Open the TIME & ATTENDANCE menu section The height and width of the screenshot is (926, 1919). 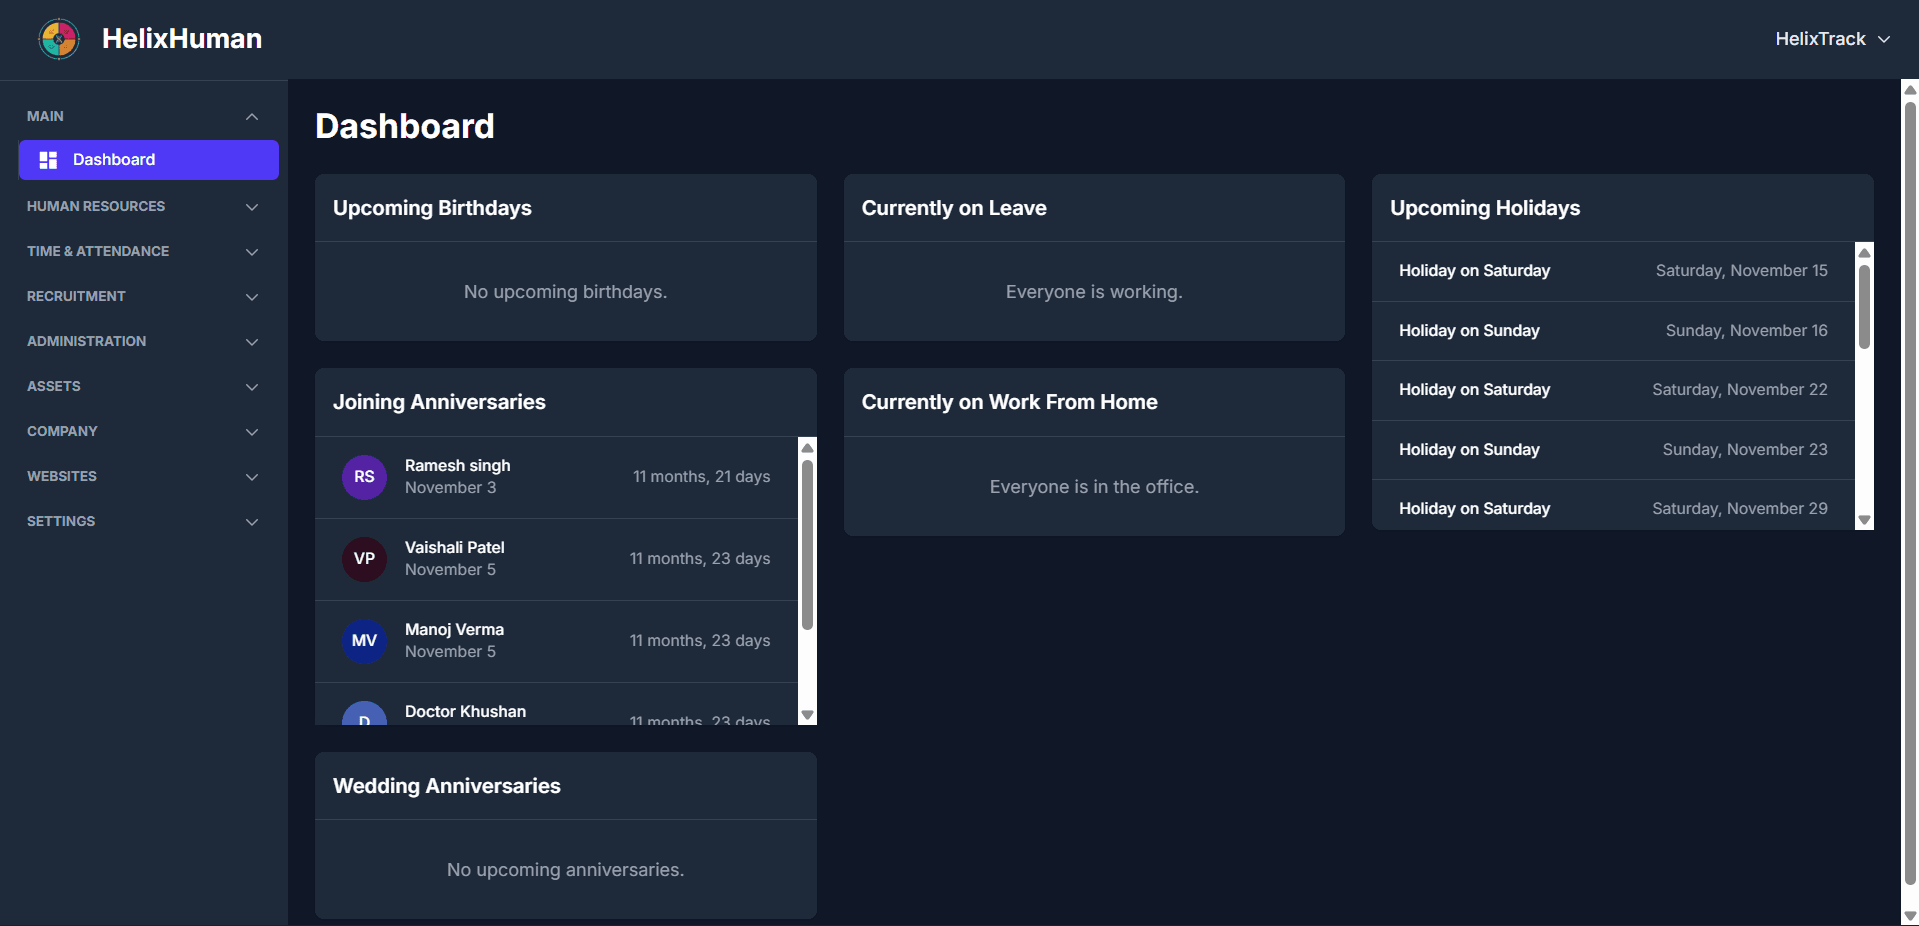pyautogui.click(x=143, y=252)
